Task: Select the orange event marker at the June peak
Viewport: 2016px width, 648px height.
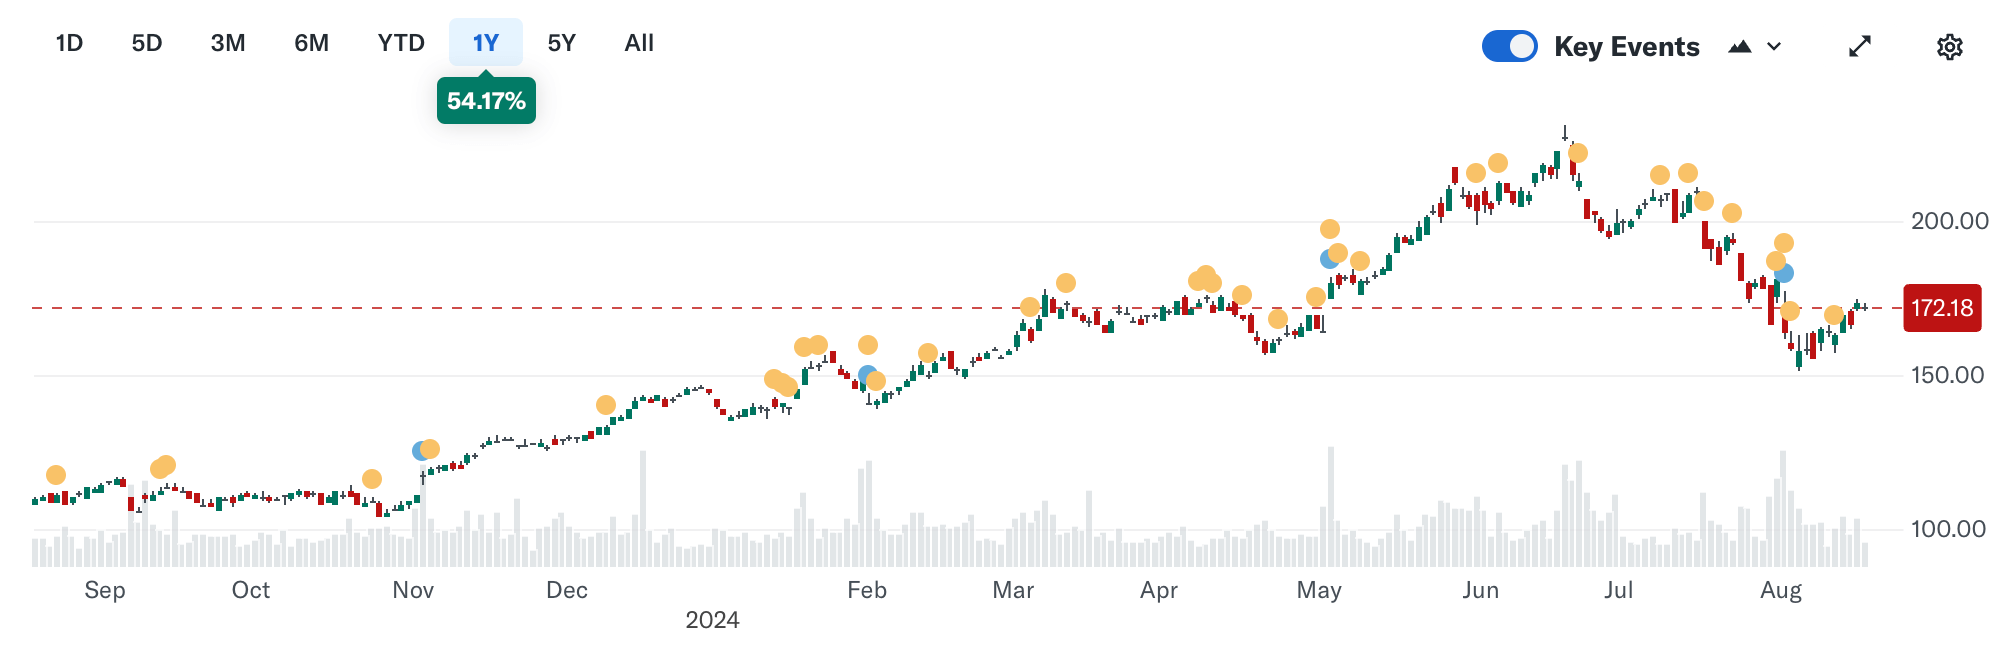Action: click(1578, 153)
